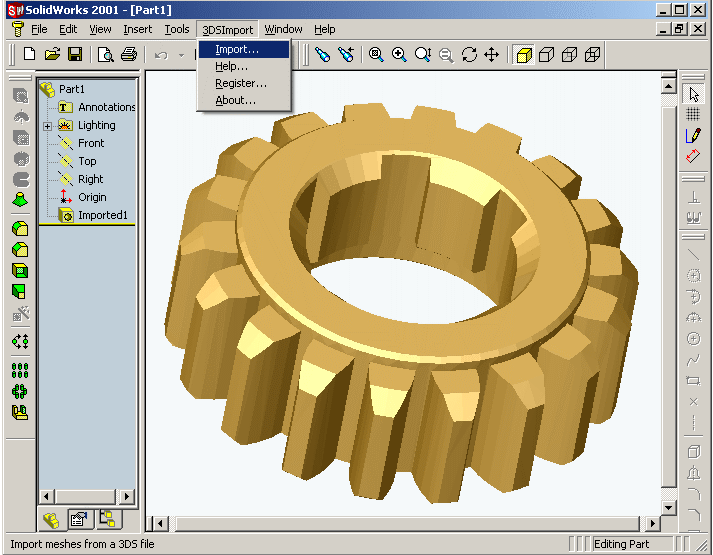The image size is (713, 555).
Task: Choose Help... in the 3DSImport dropdown
Action: click(x=244, y=66)
